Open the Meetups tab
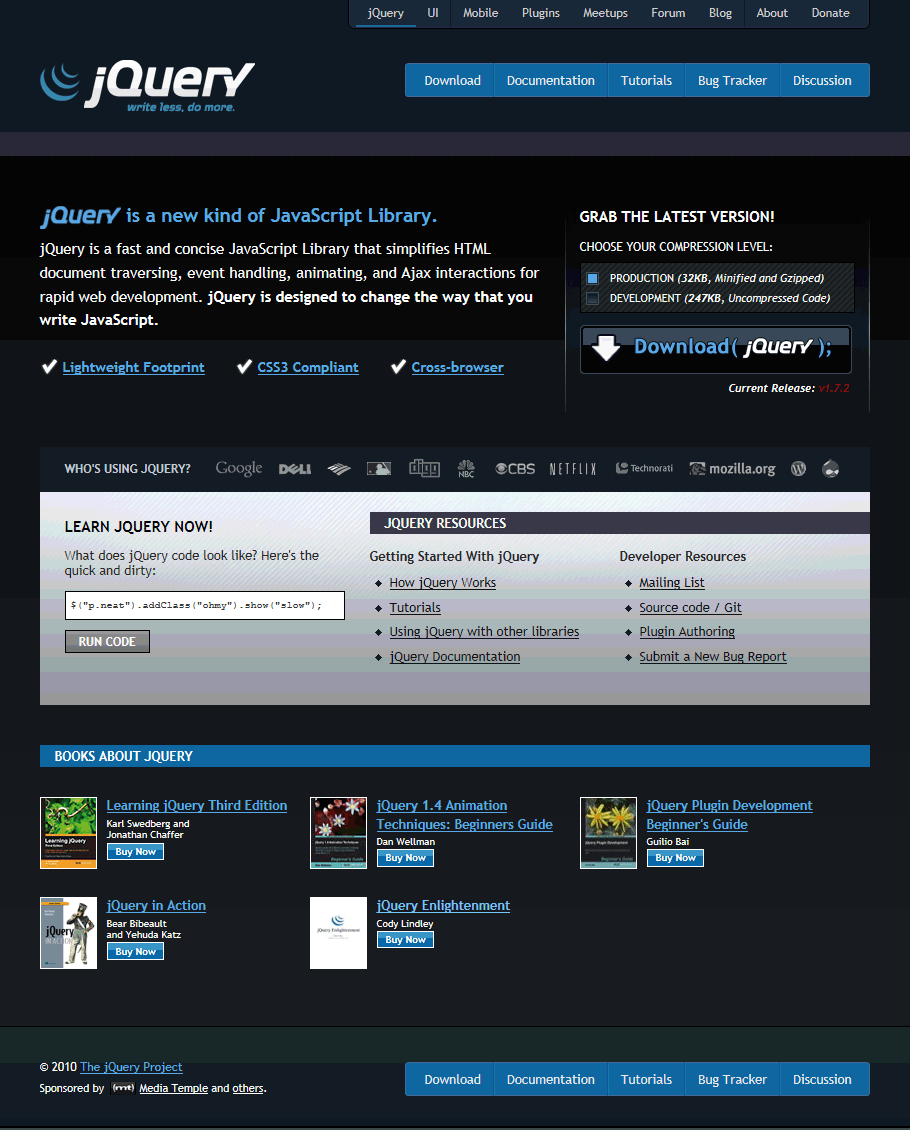910x1130 pixels. pos(605,13)
